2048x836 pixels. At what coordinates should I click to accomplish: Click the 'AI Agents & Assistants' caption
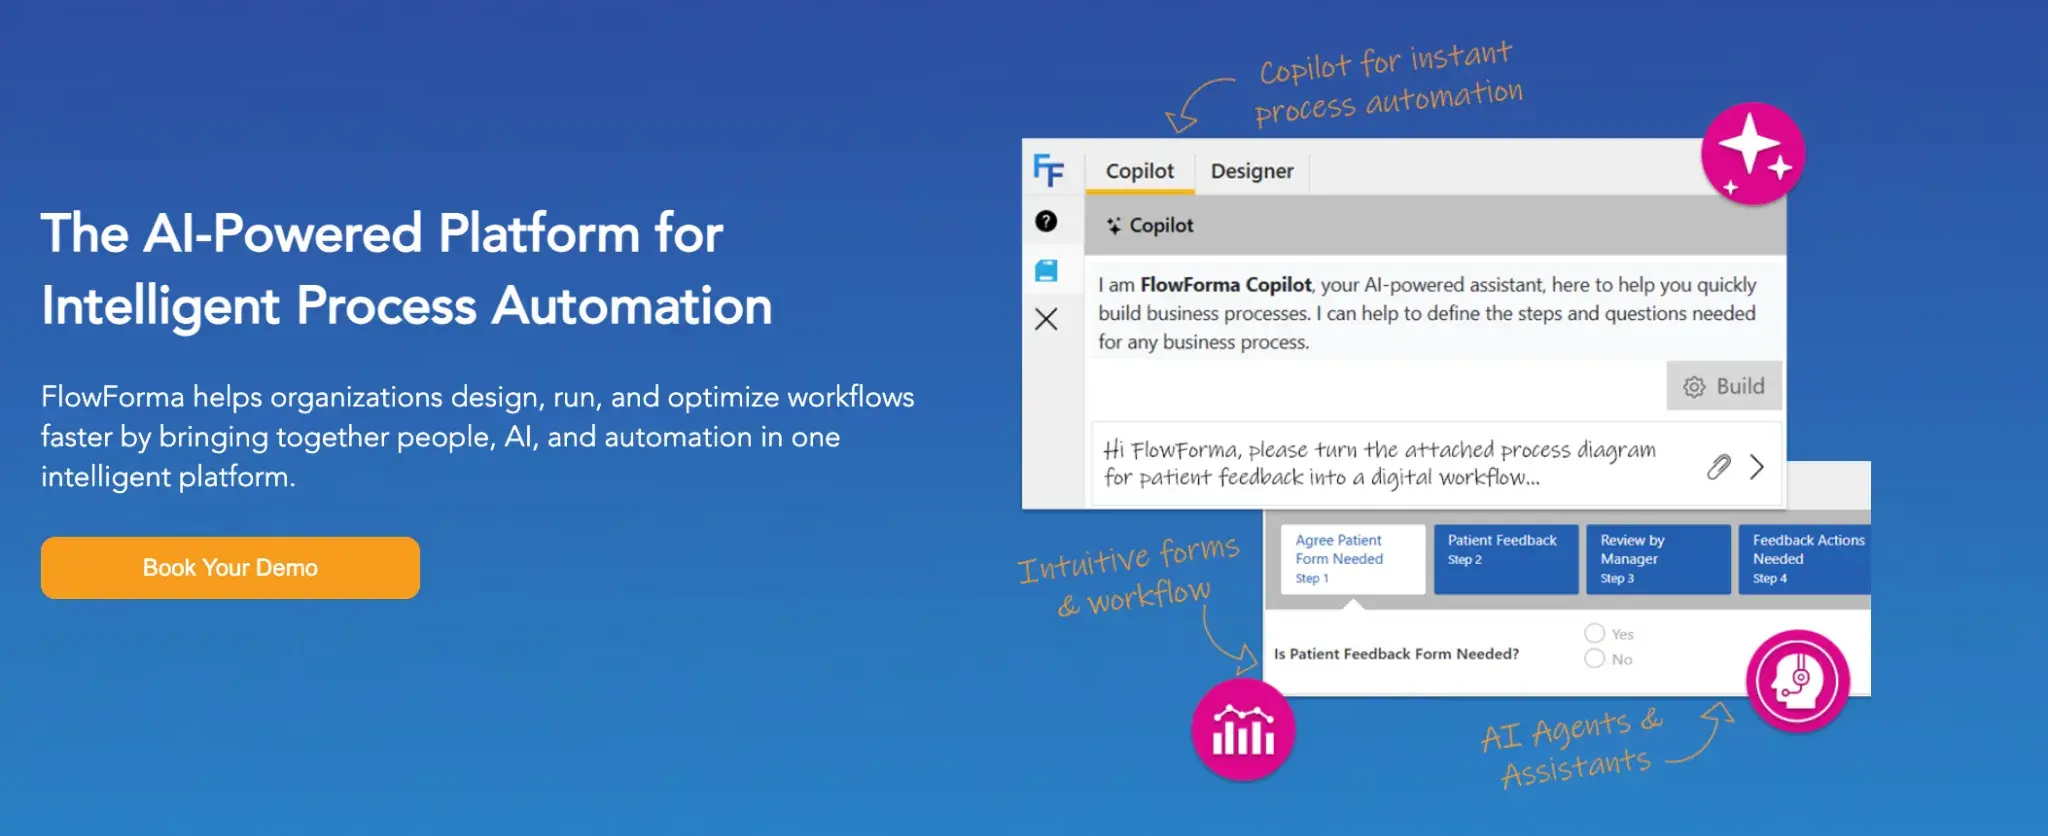click(1572, 747)
